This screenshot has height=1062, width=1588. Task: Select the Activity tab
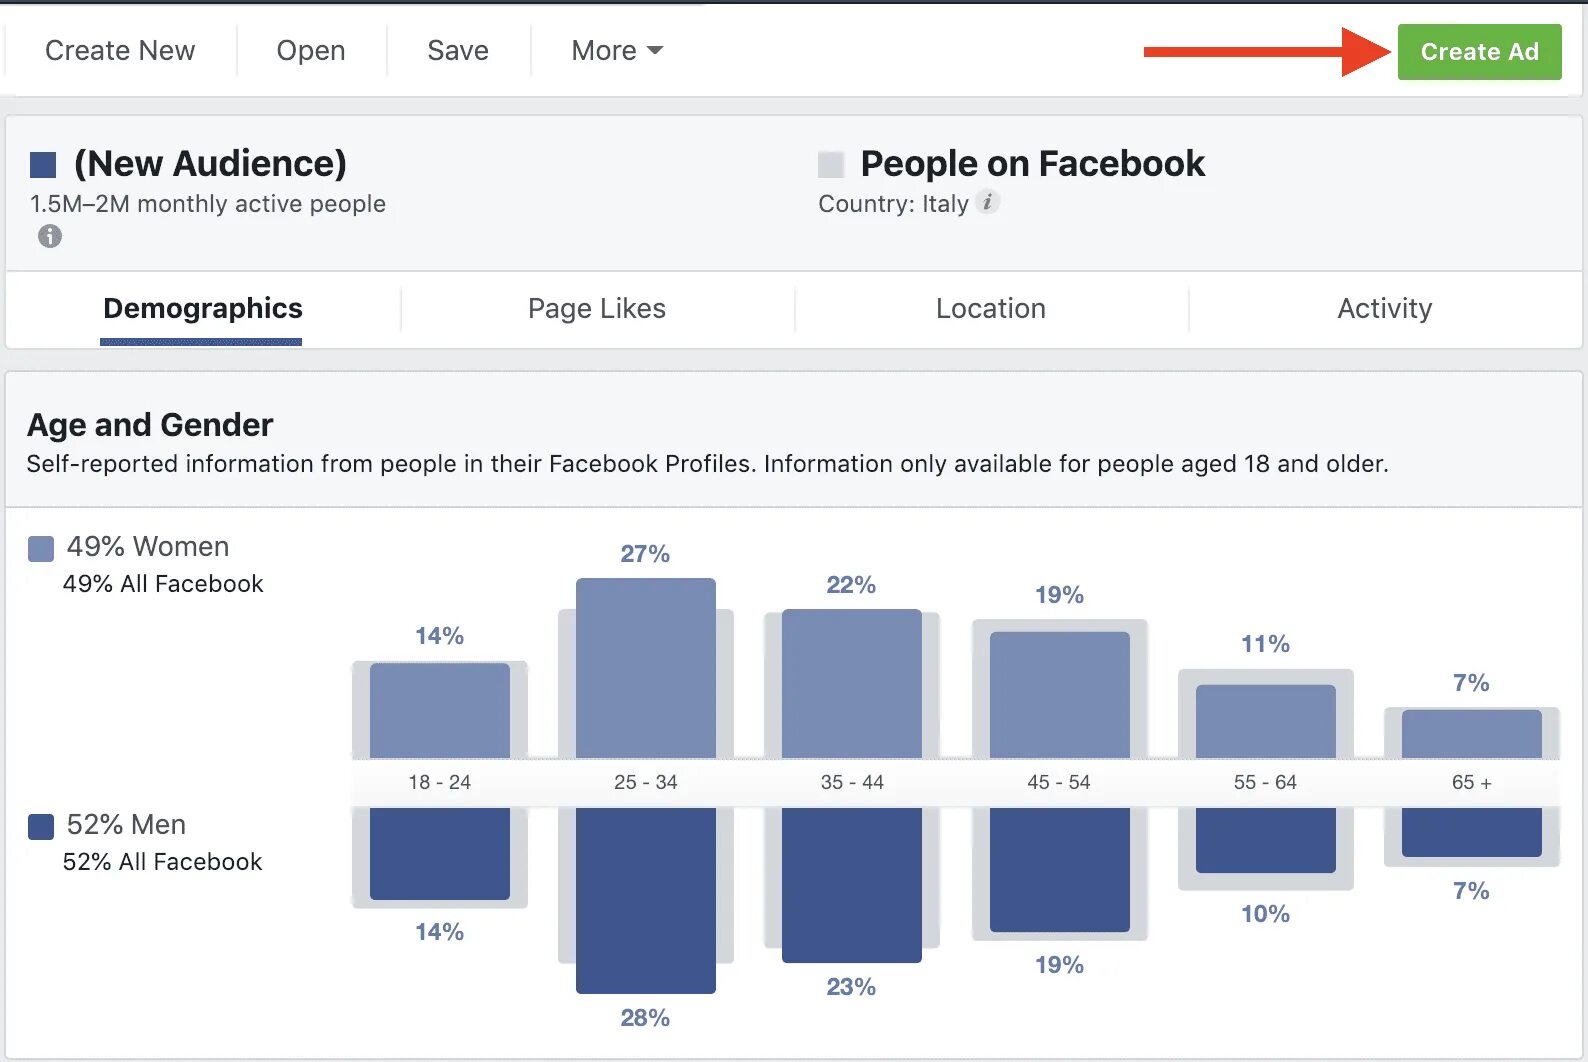1384,308
